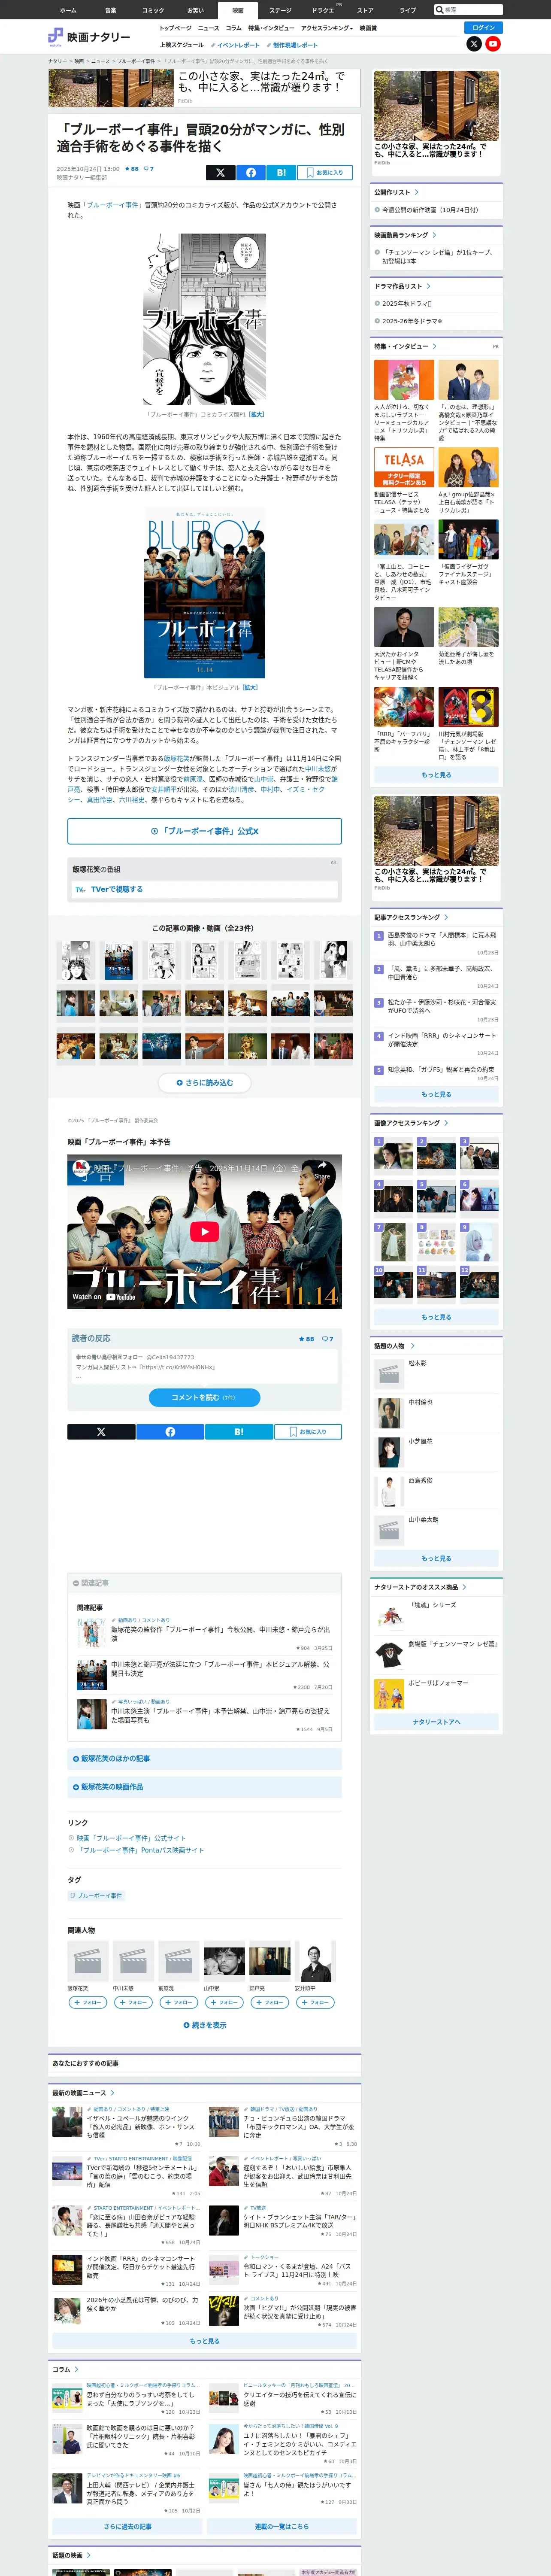This screenshot has width=551, height=2576.
Task: Click 前原滉 clapperboard thumbnail in 関連人物
Action: [179, 1961]
